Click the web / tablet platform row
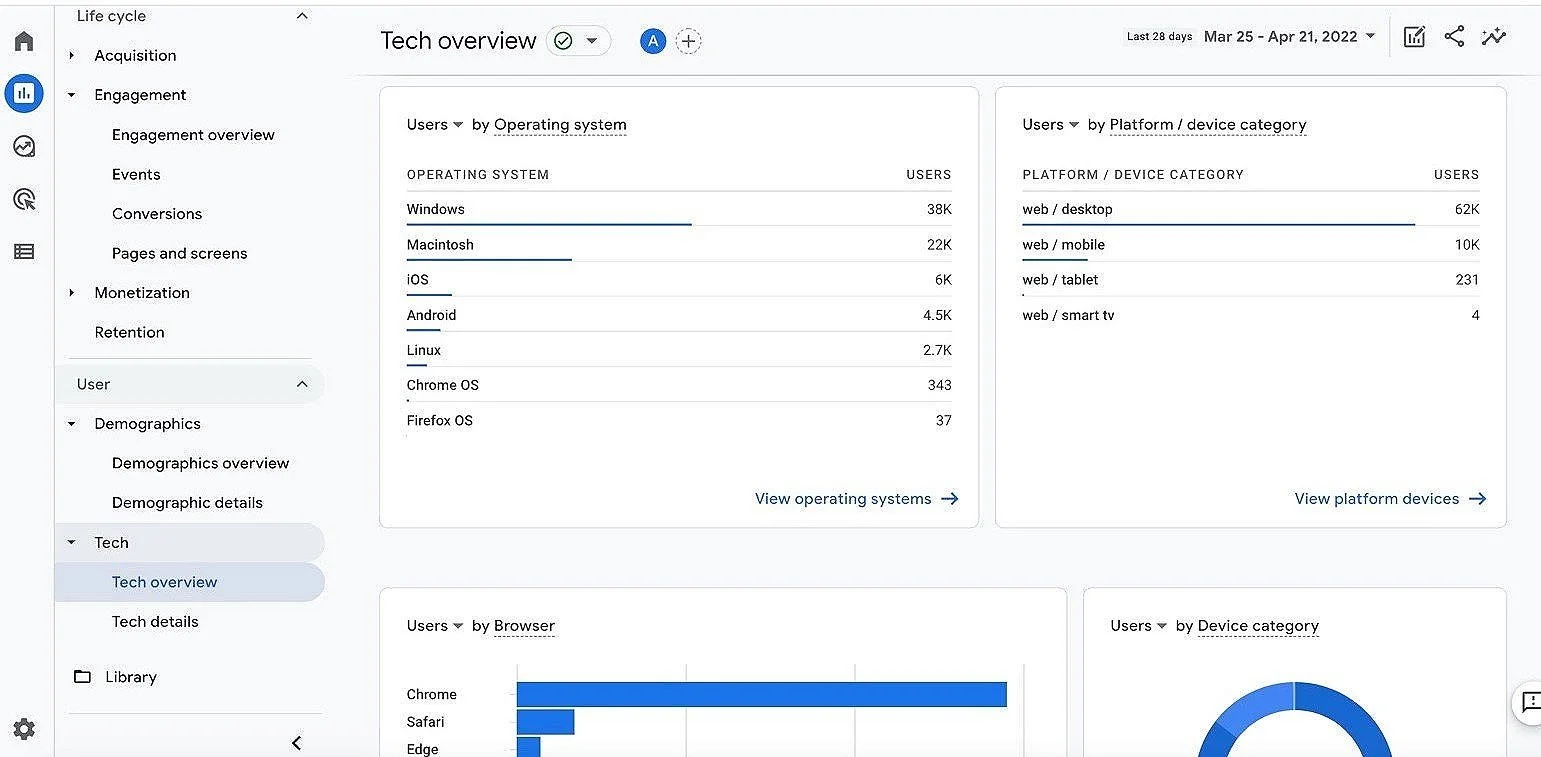 coord(1251,280)
